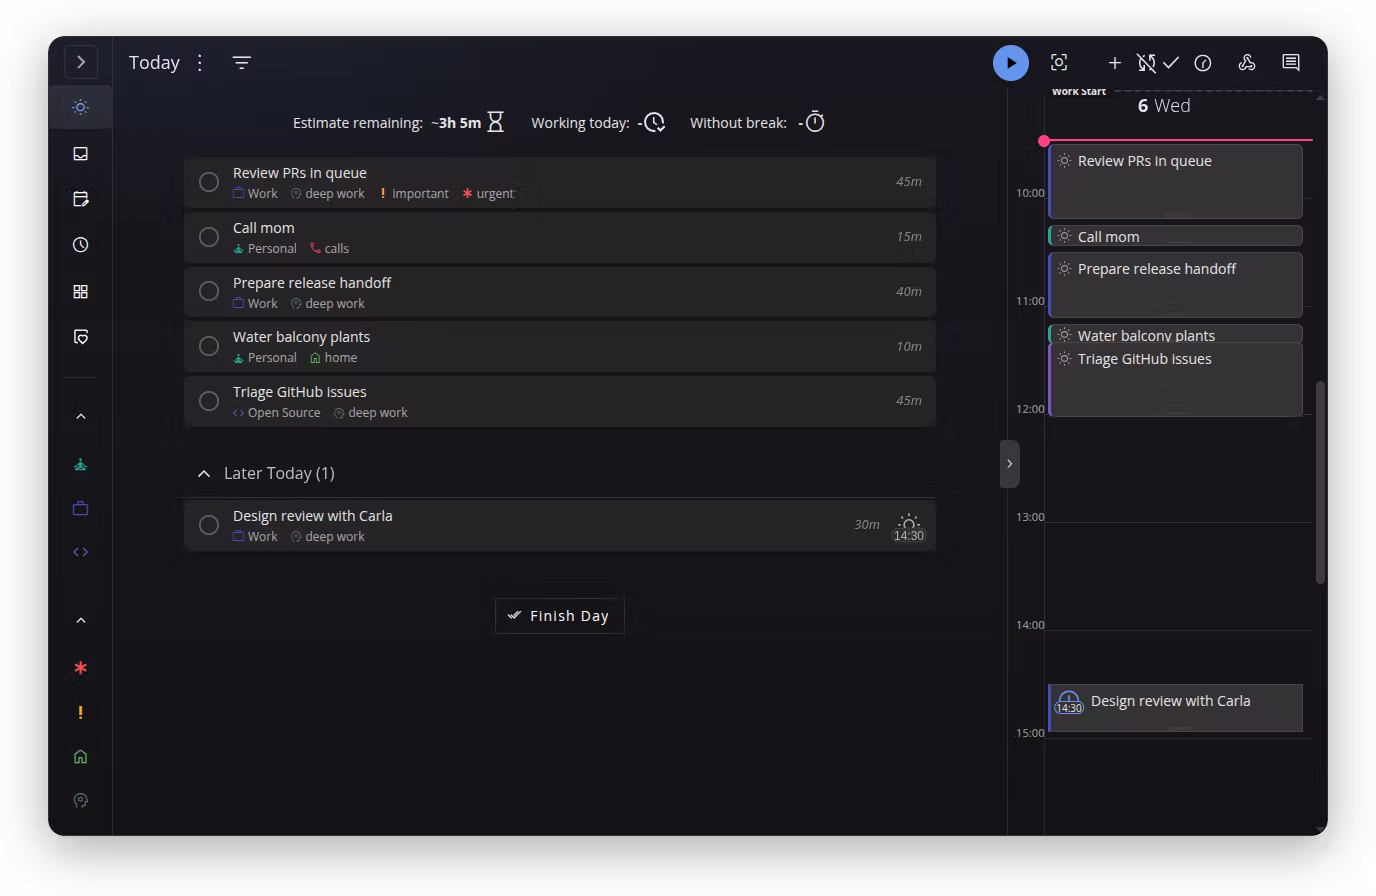
Task: Click the 45m estimate on Triage GitHub Issues
Action: (909, 401)
